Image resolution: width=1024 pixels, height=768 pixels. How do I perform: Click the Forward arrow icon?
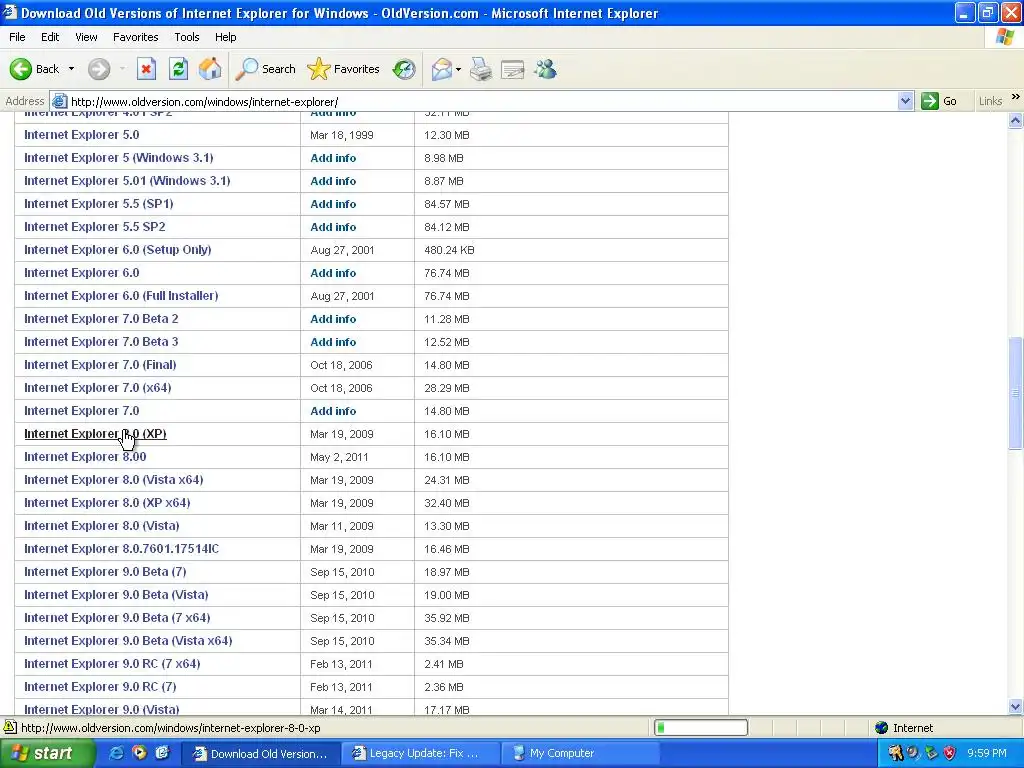tap(99, 69)
